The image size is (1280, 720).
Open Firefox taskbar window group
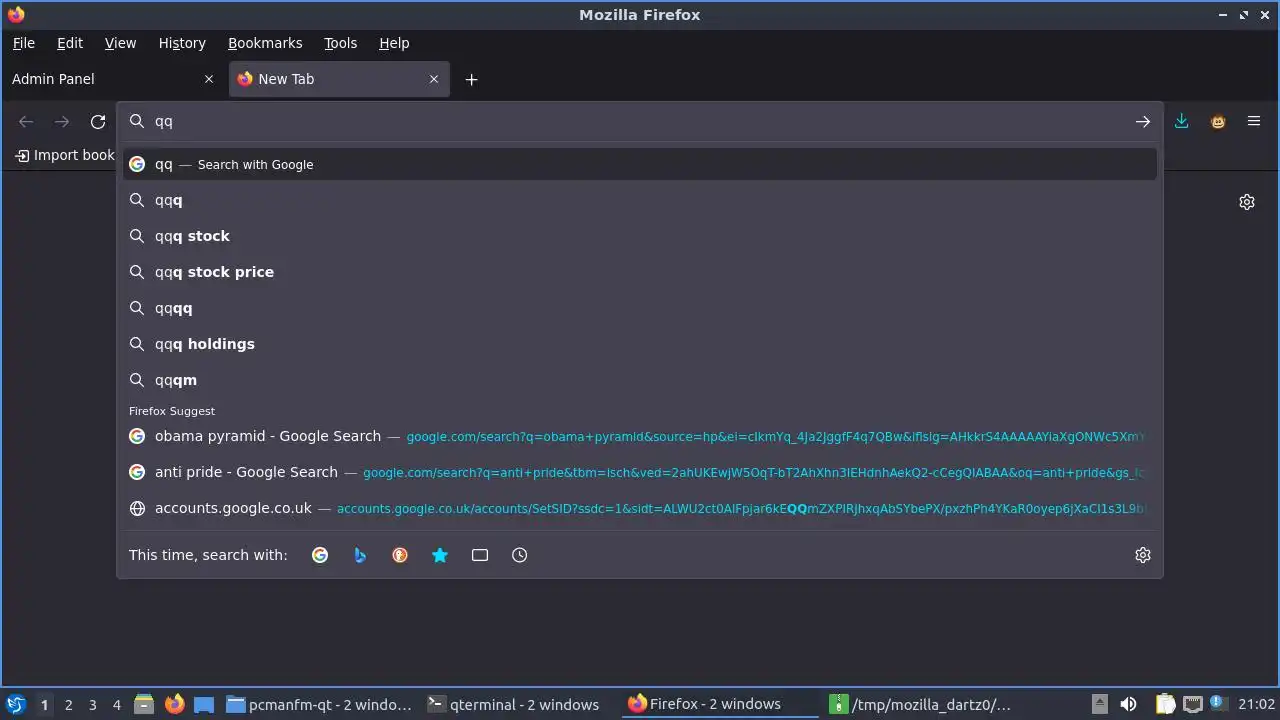click(x=719, y=704)
